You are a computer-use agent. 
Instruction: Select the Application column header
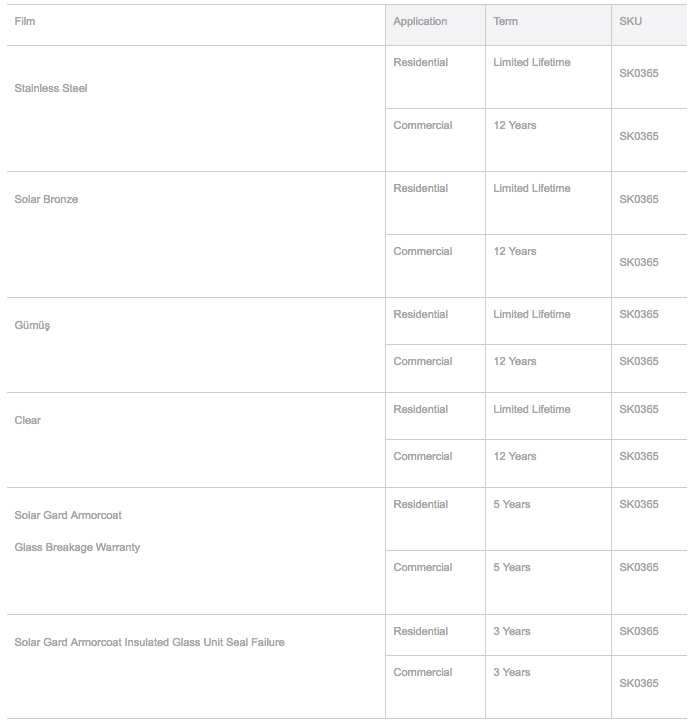coord(420,21)
